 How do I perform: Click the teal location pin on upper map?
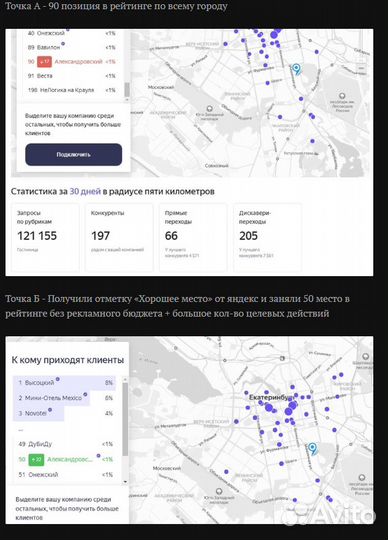coord(296,69)
